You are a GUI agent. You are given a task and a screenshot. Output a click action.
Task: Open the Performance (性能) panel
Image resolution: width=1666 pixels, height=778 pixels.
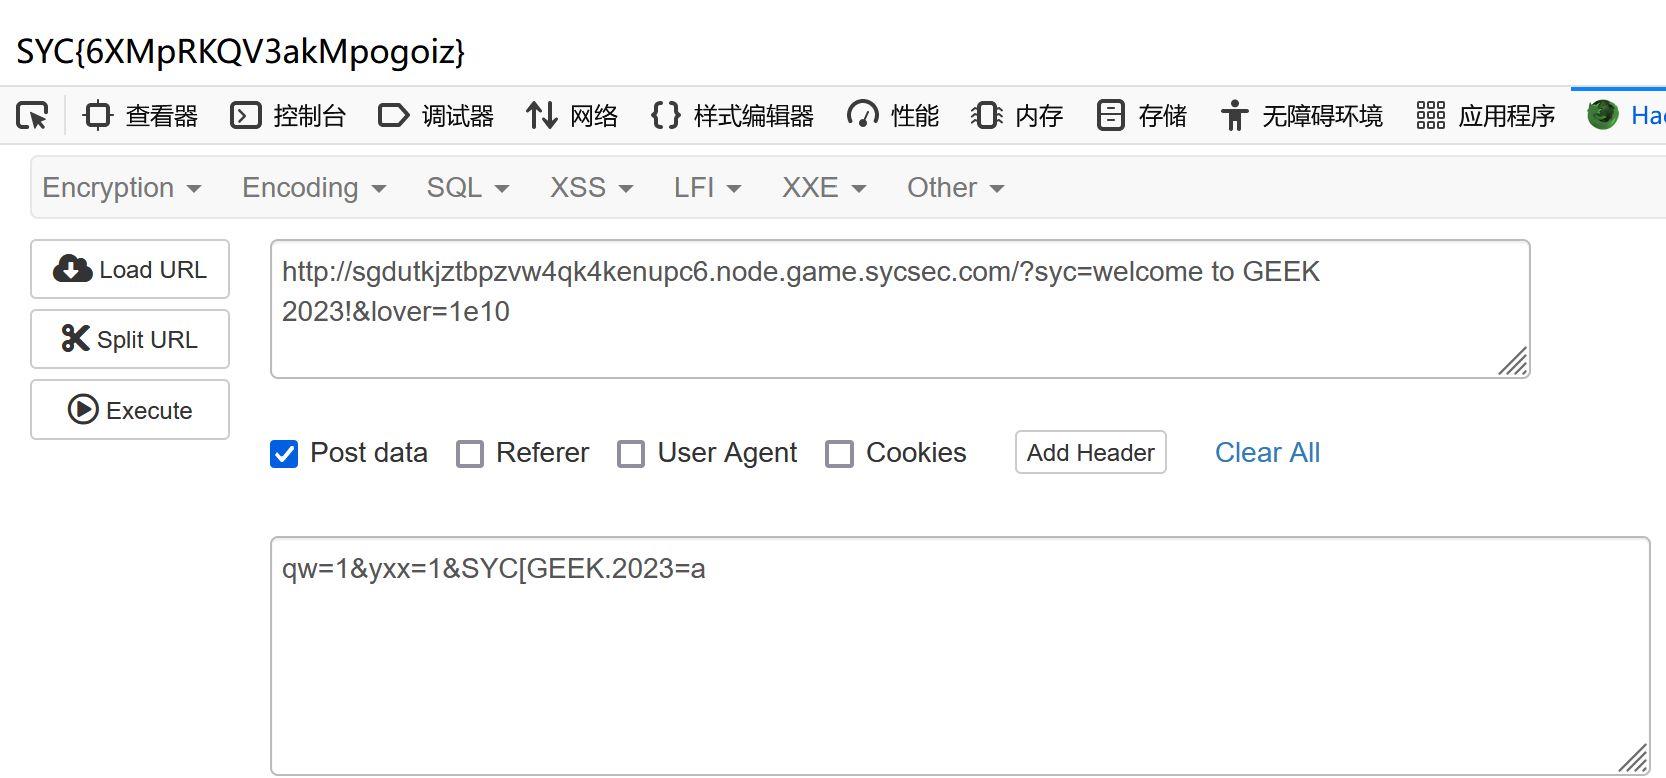[x=893, y=116]
